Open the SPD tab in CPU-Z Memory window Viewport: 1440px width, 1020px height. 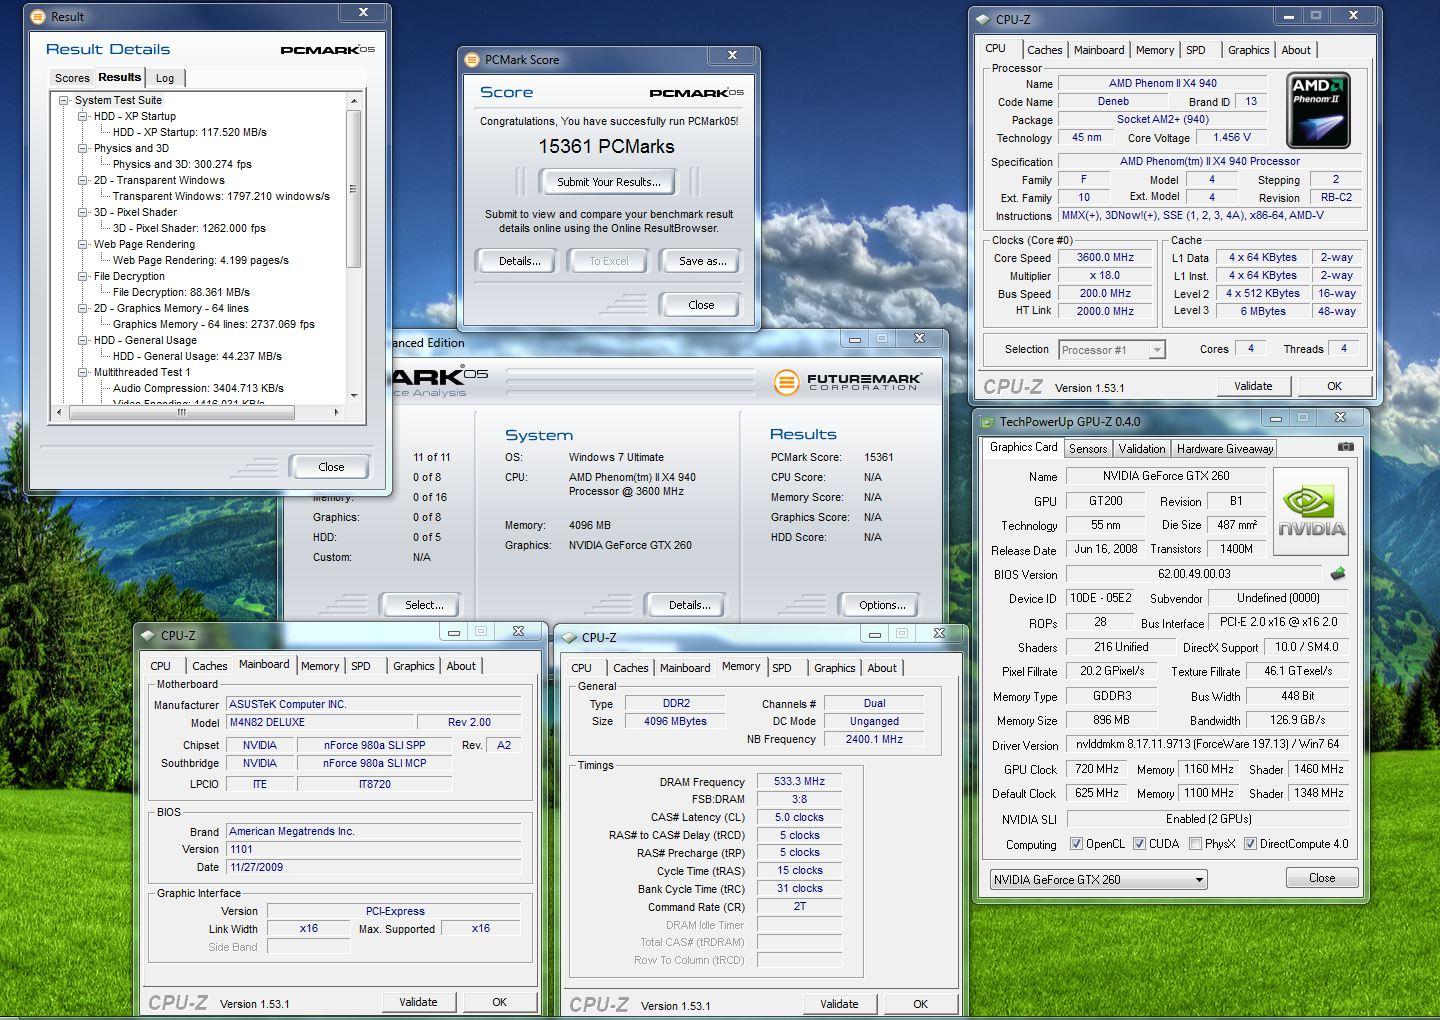pos(782,668)
